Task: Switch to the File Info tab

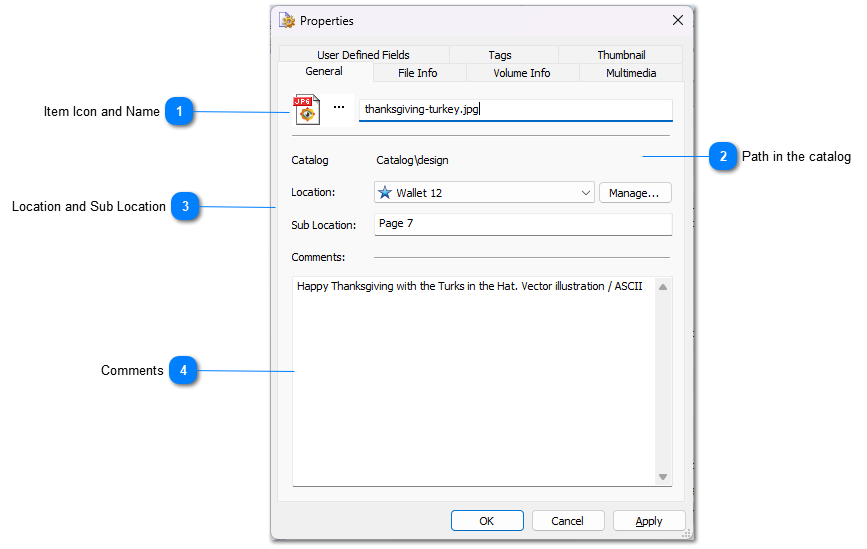Action: click(417, 73)
